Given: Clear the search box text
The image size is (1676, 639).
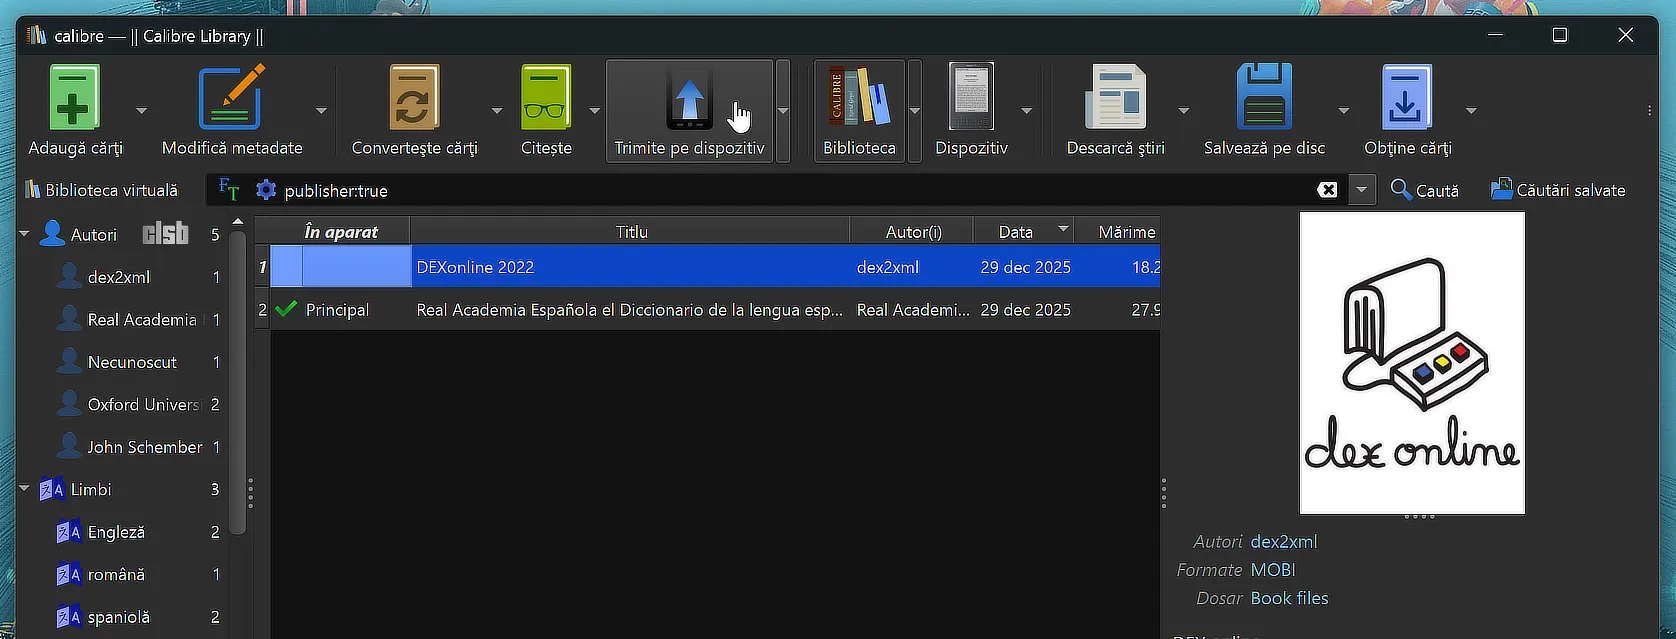Looking at the screenshot, I should [1327, 190].
